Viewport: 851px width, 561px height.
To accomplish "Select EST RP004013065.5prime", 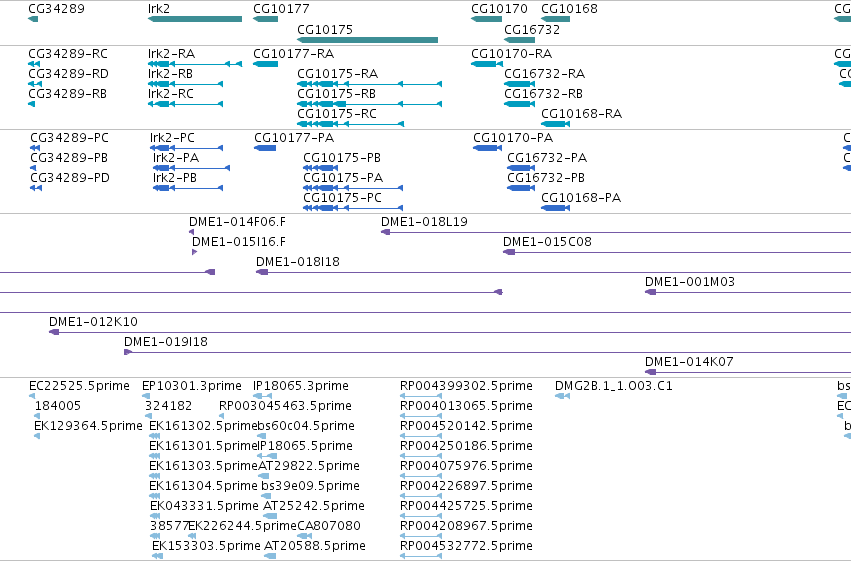I will [x=466, y=406].
